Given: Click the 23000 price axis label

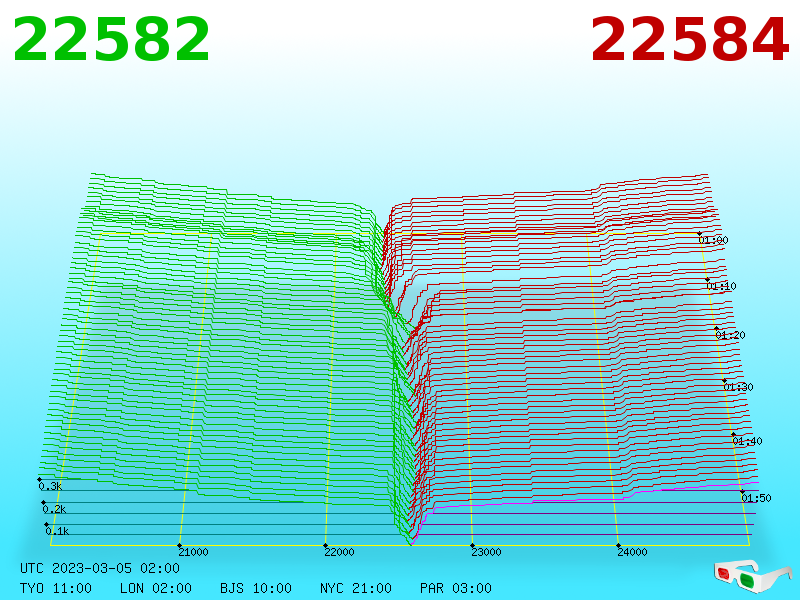Looking at the screenshot, I should 486,552.
